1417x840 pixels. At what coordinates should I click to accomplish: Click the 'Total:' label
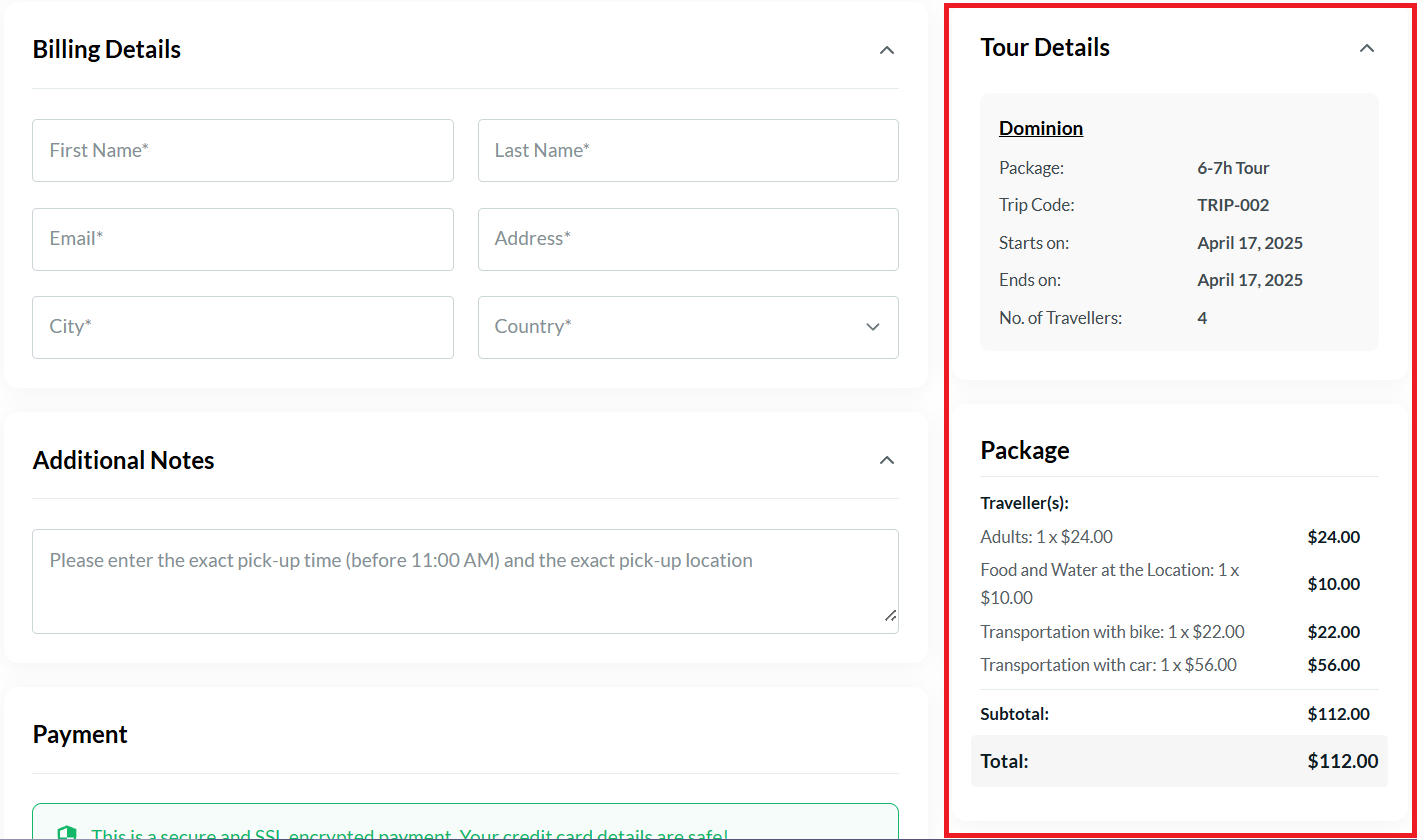pos(1004,761)
